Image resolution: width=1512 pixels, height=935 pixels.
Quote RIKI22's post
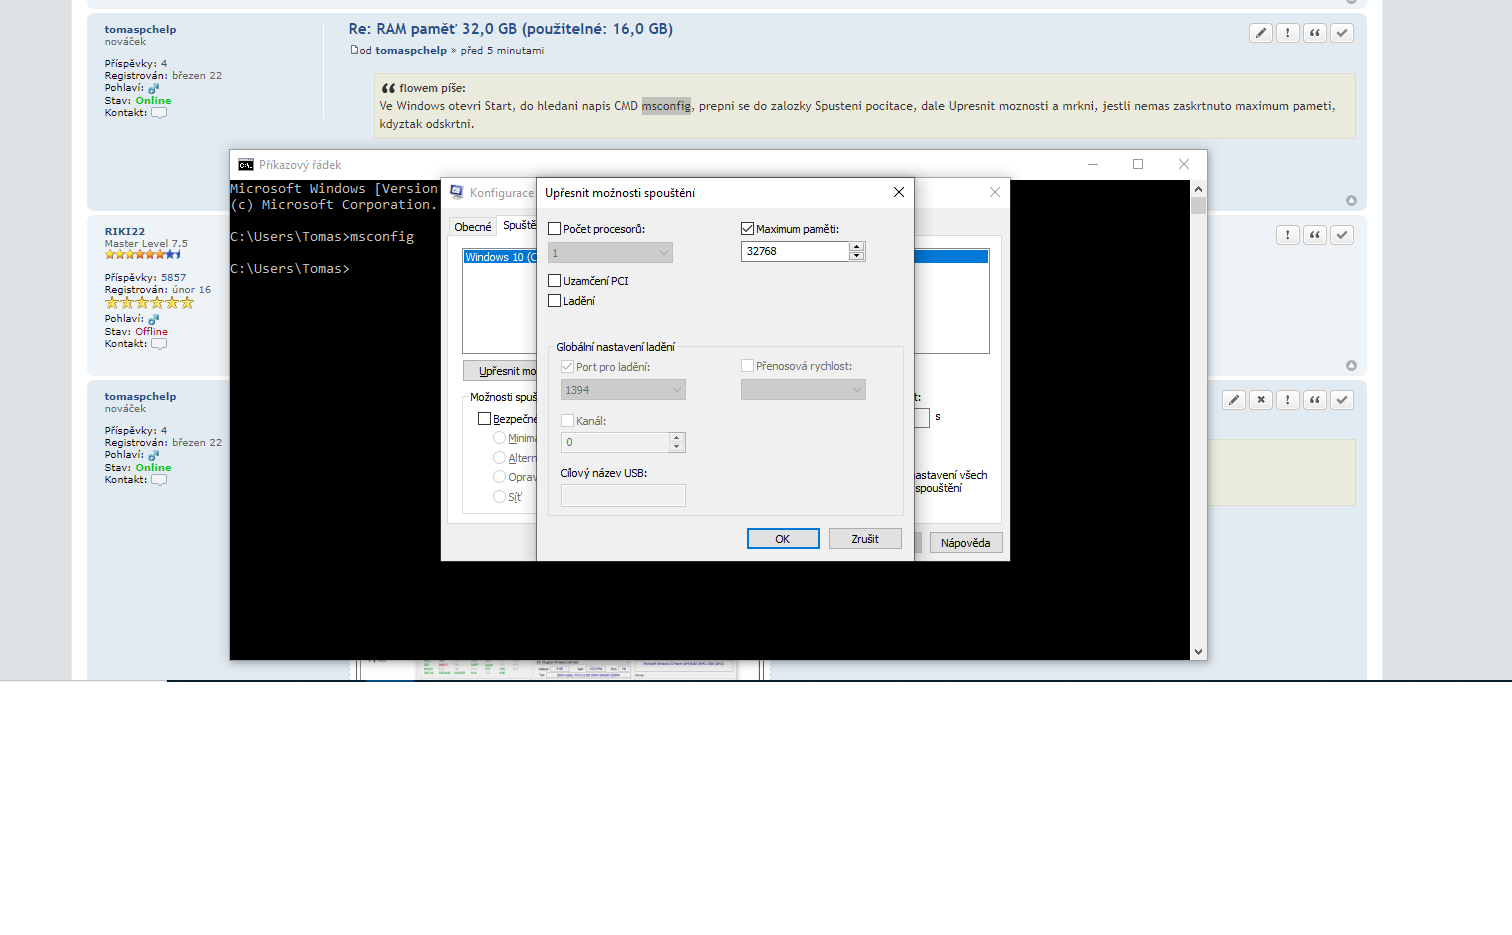click(x=1315, y=235)
